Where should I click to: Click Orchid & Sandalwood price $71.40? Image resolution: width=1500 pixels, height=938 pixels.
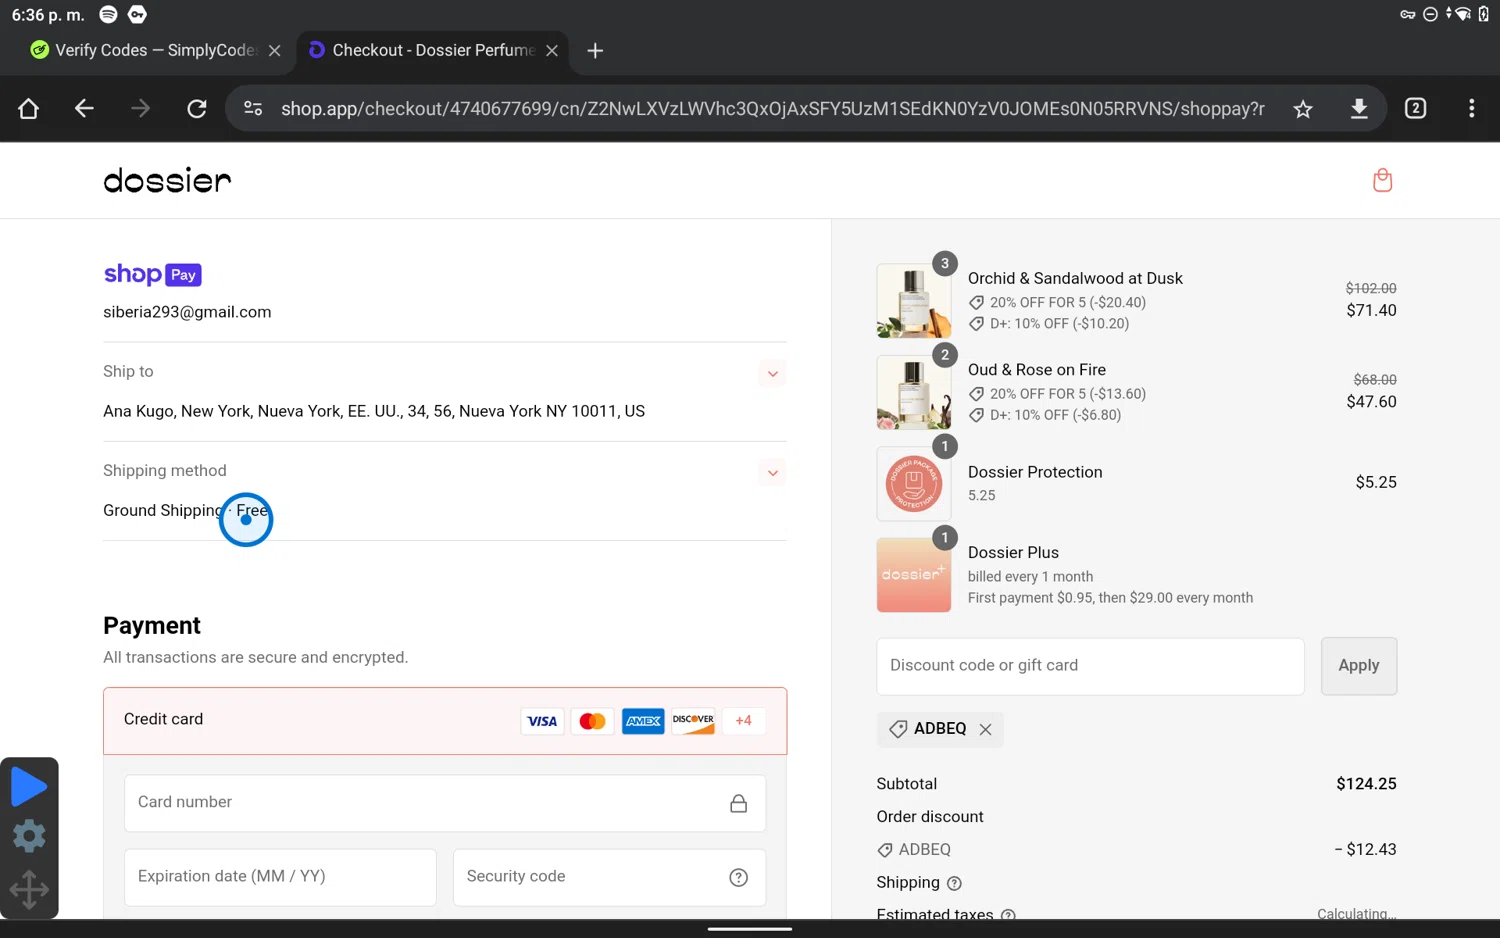tap(1371, 311)
